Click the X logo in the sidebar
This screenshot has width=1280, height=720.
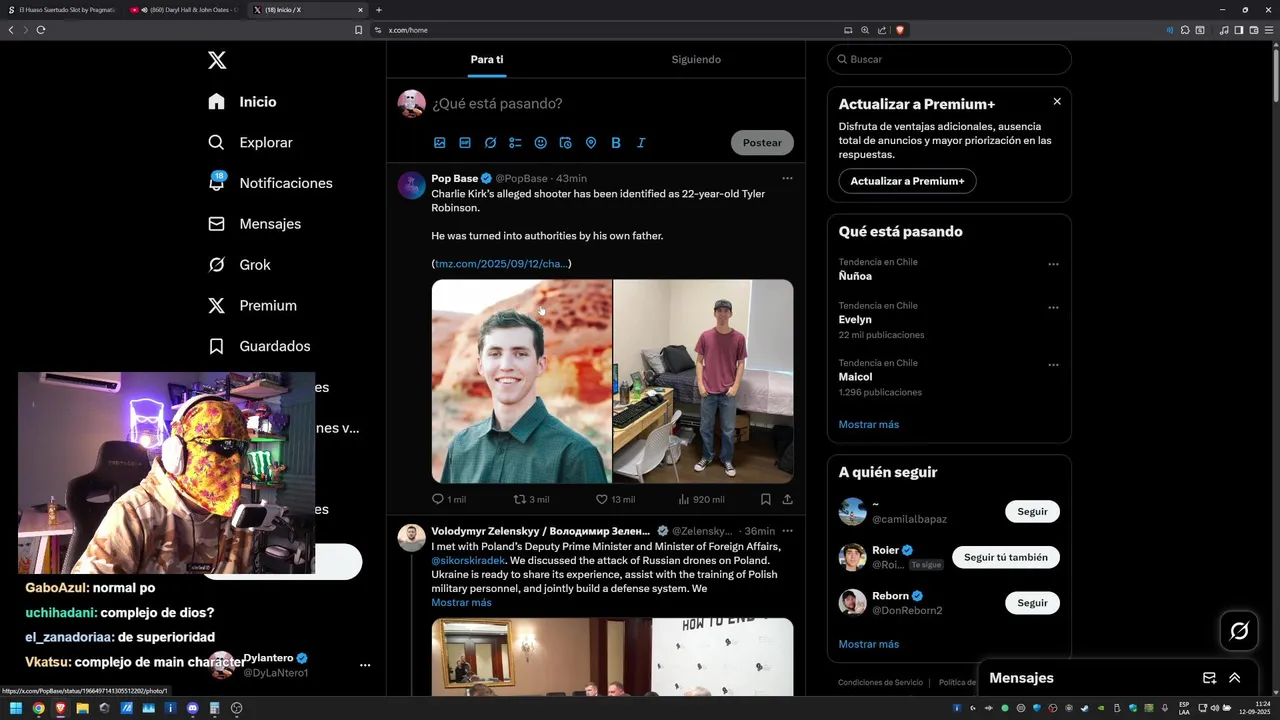coord(217,60)
